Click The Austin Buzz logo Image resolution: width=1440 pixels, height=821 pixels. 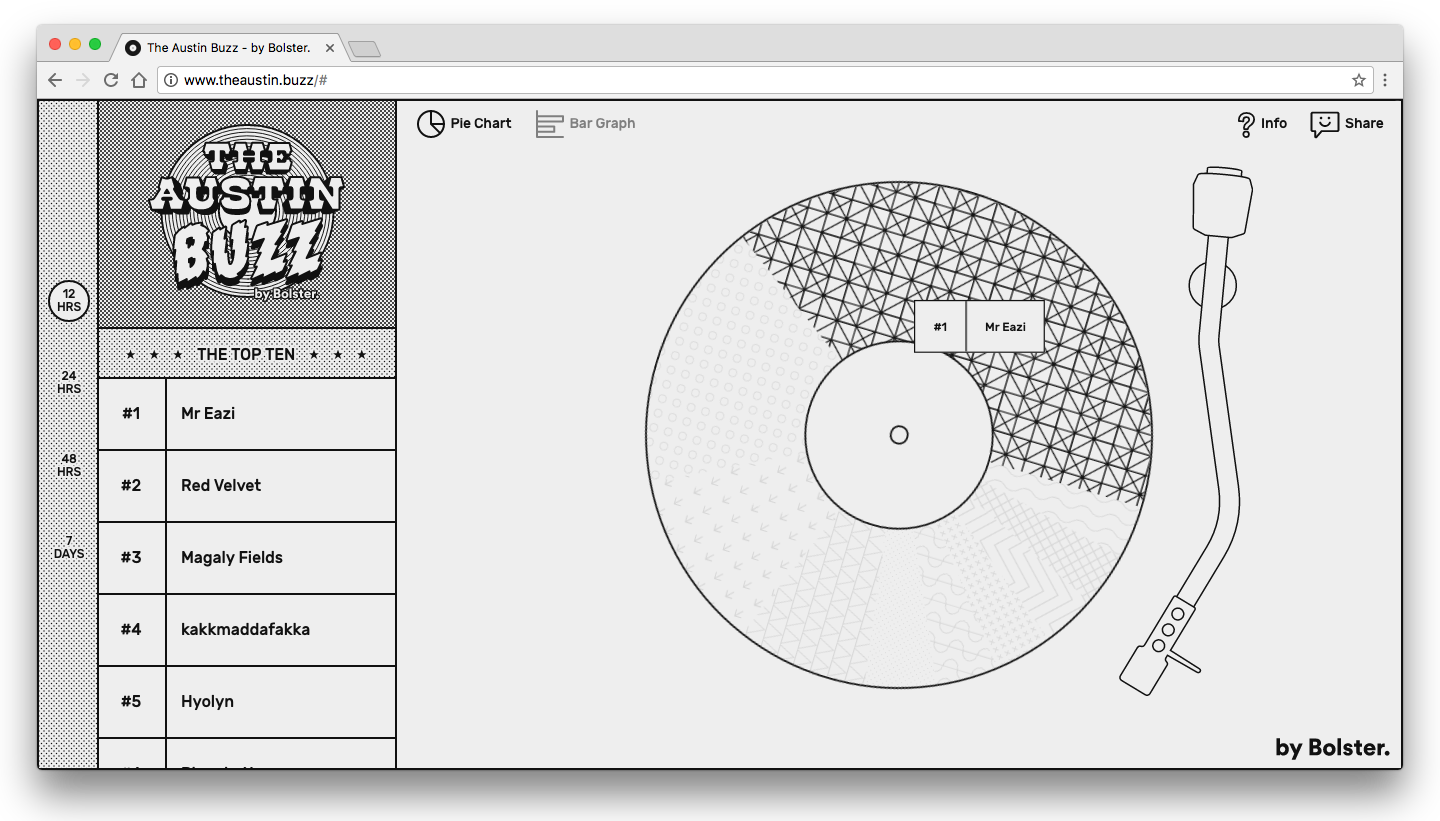(x=247, y=213)
